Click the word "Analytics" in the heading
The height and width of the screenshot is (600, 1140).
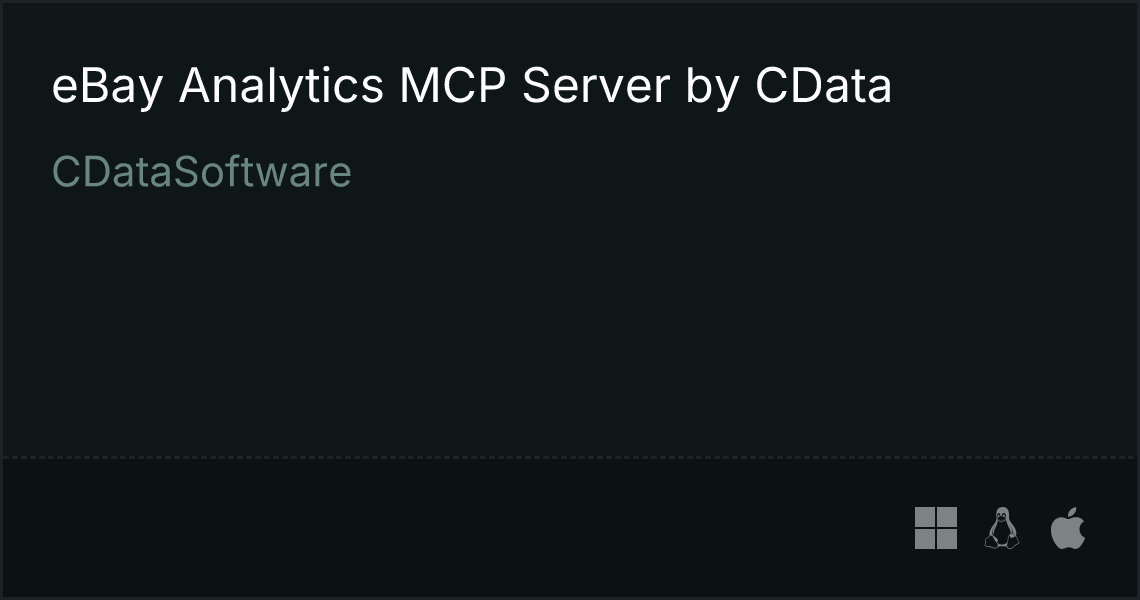click(x=281, y=86)
